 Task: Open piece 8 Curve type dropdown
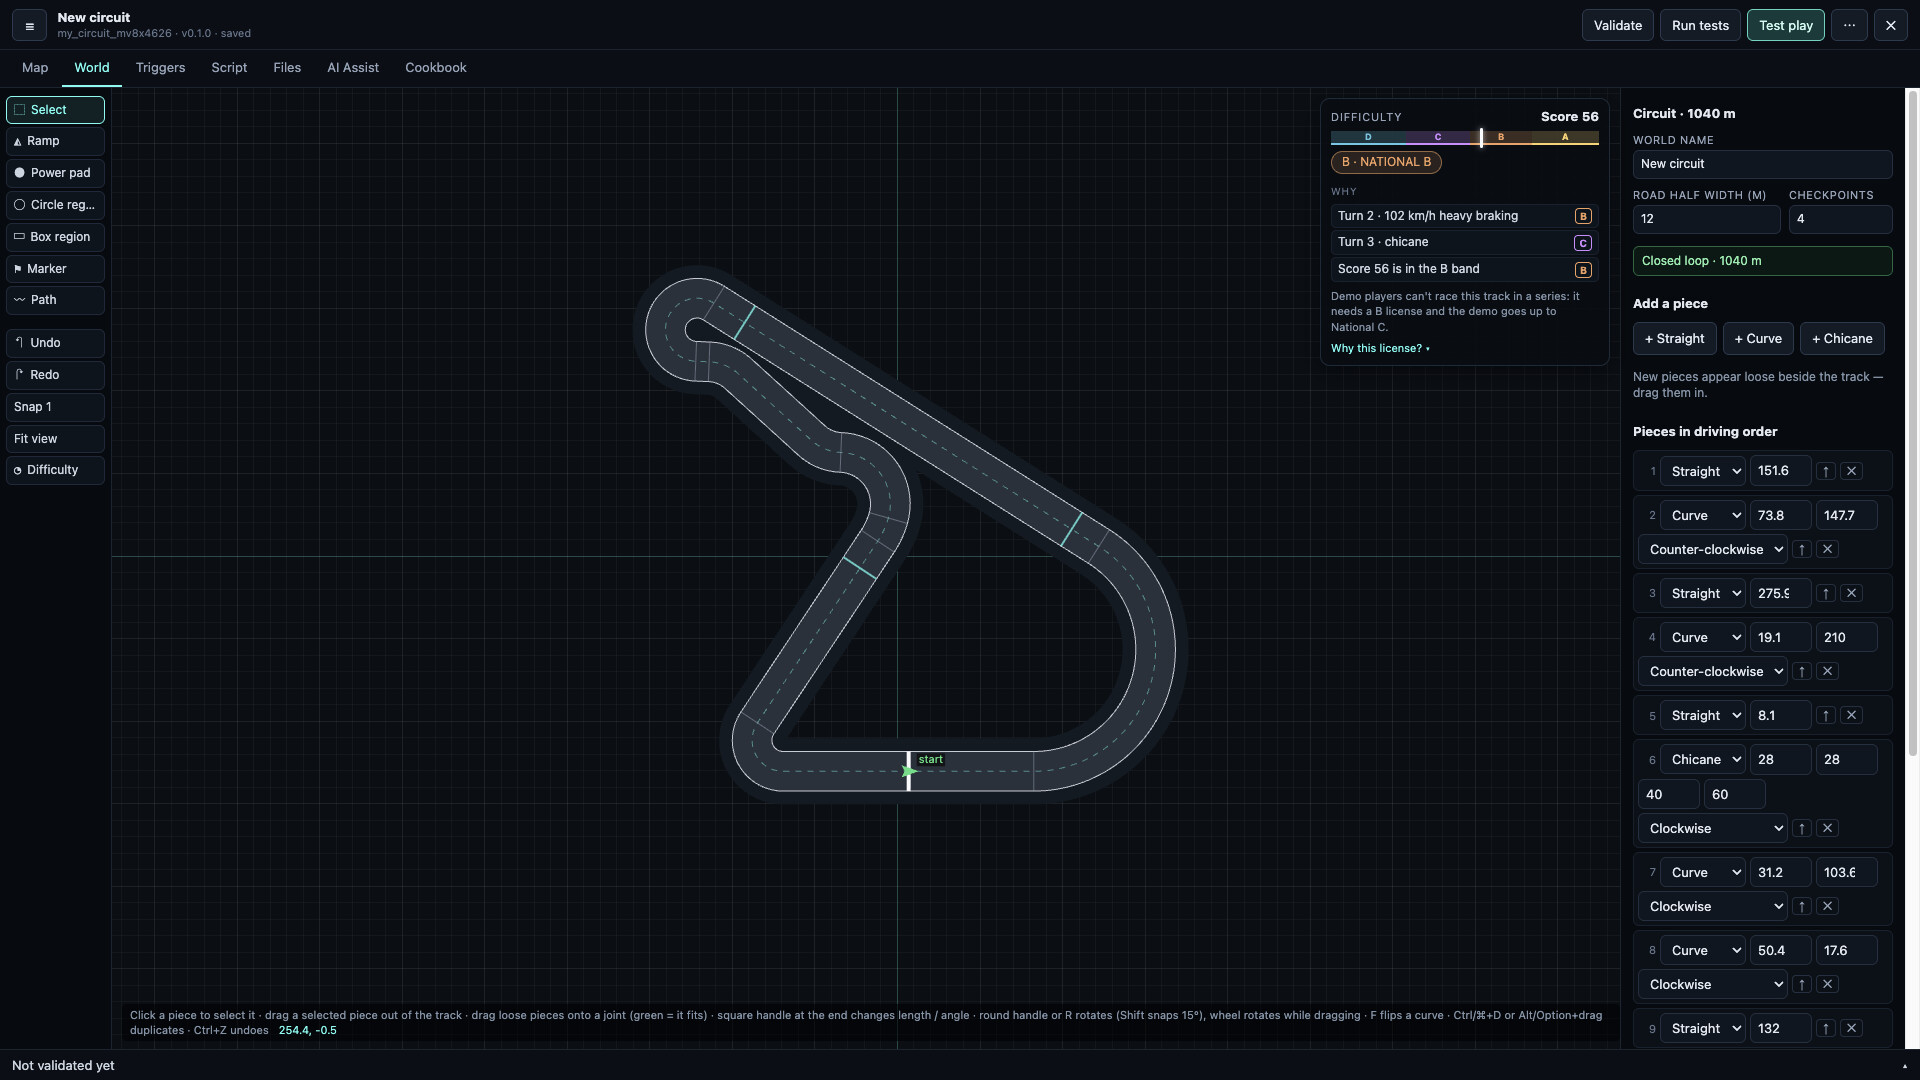tap(1703, 950)
